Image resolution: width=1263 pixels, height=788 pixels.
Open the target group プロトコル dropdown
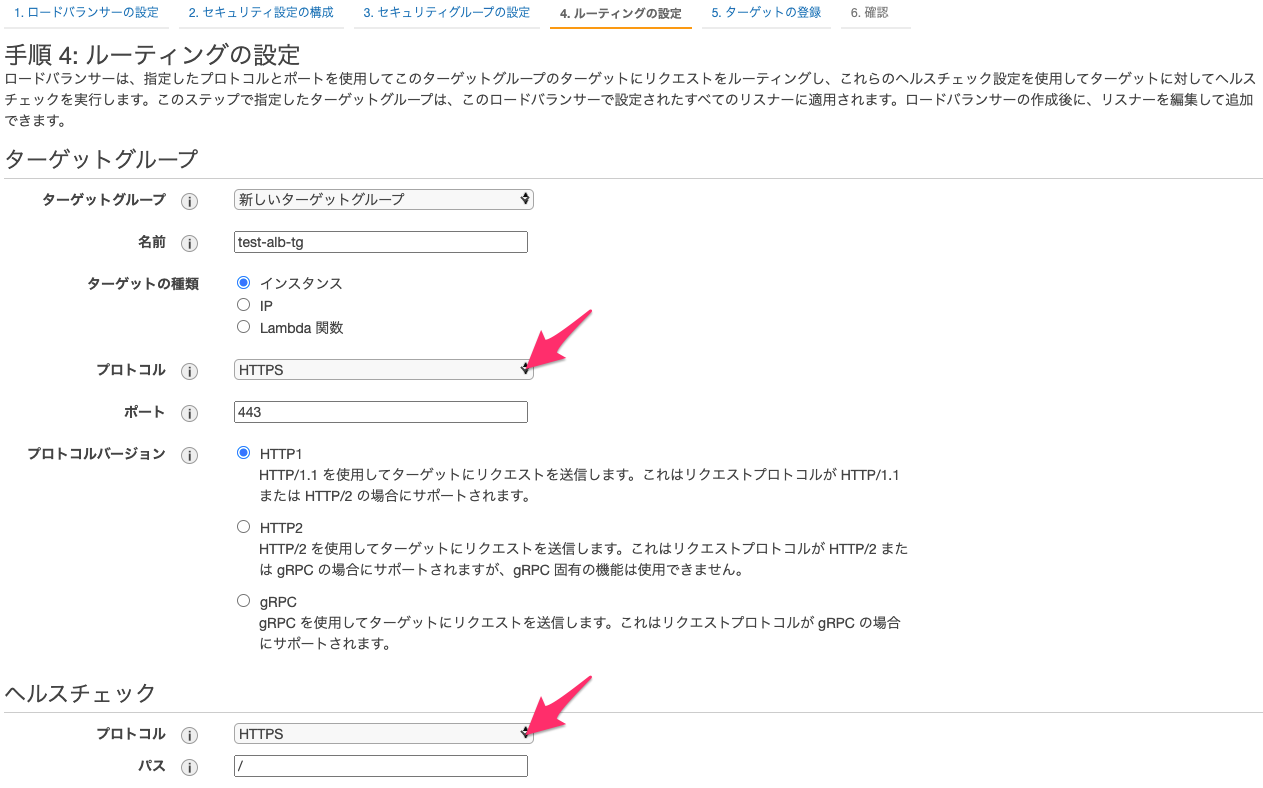pos(382,370)
